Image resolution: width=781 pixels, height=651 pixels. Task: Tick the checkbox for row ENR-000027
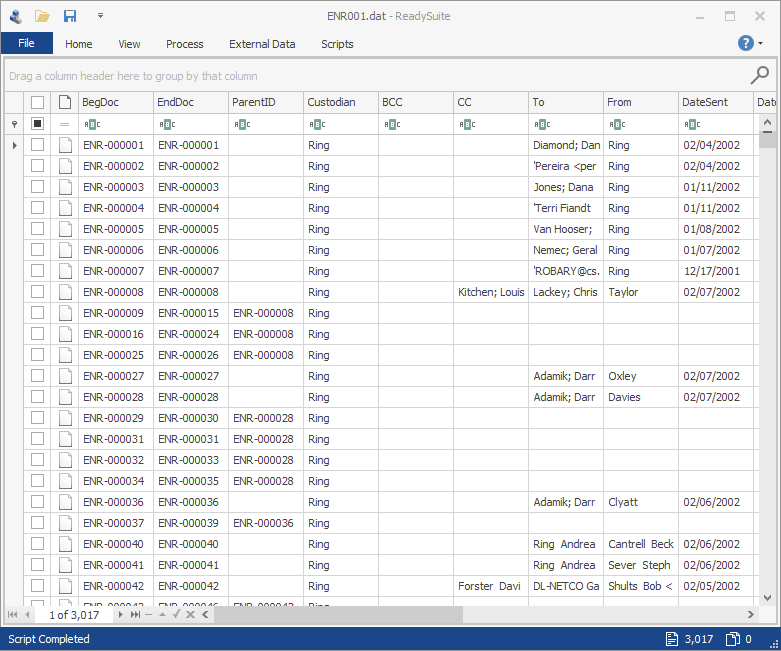point(37,376)
